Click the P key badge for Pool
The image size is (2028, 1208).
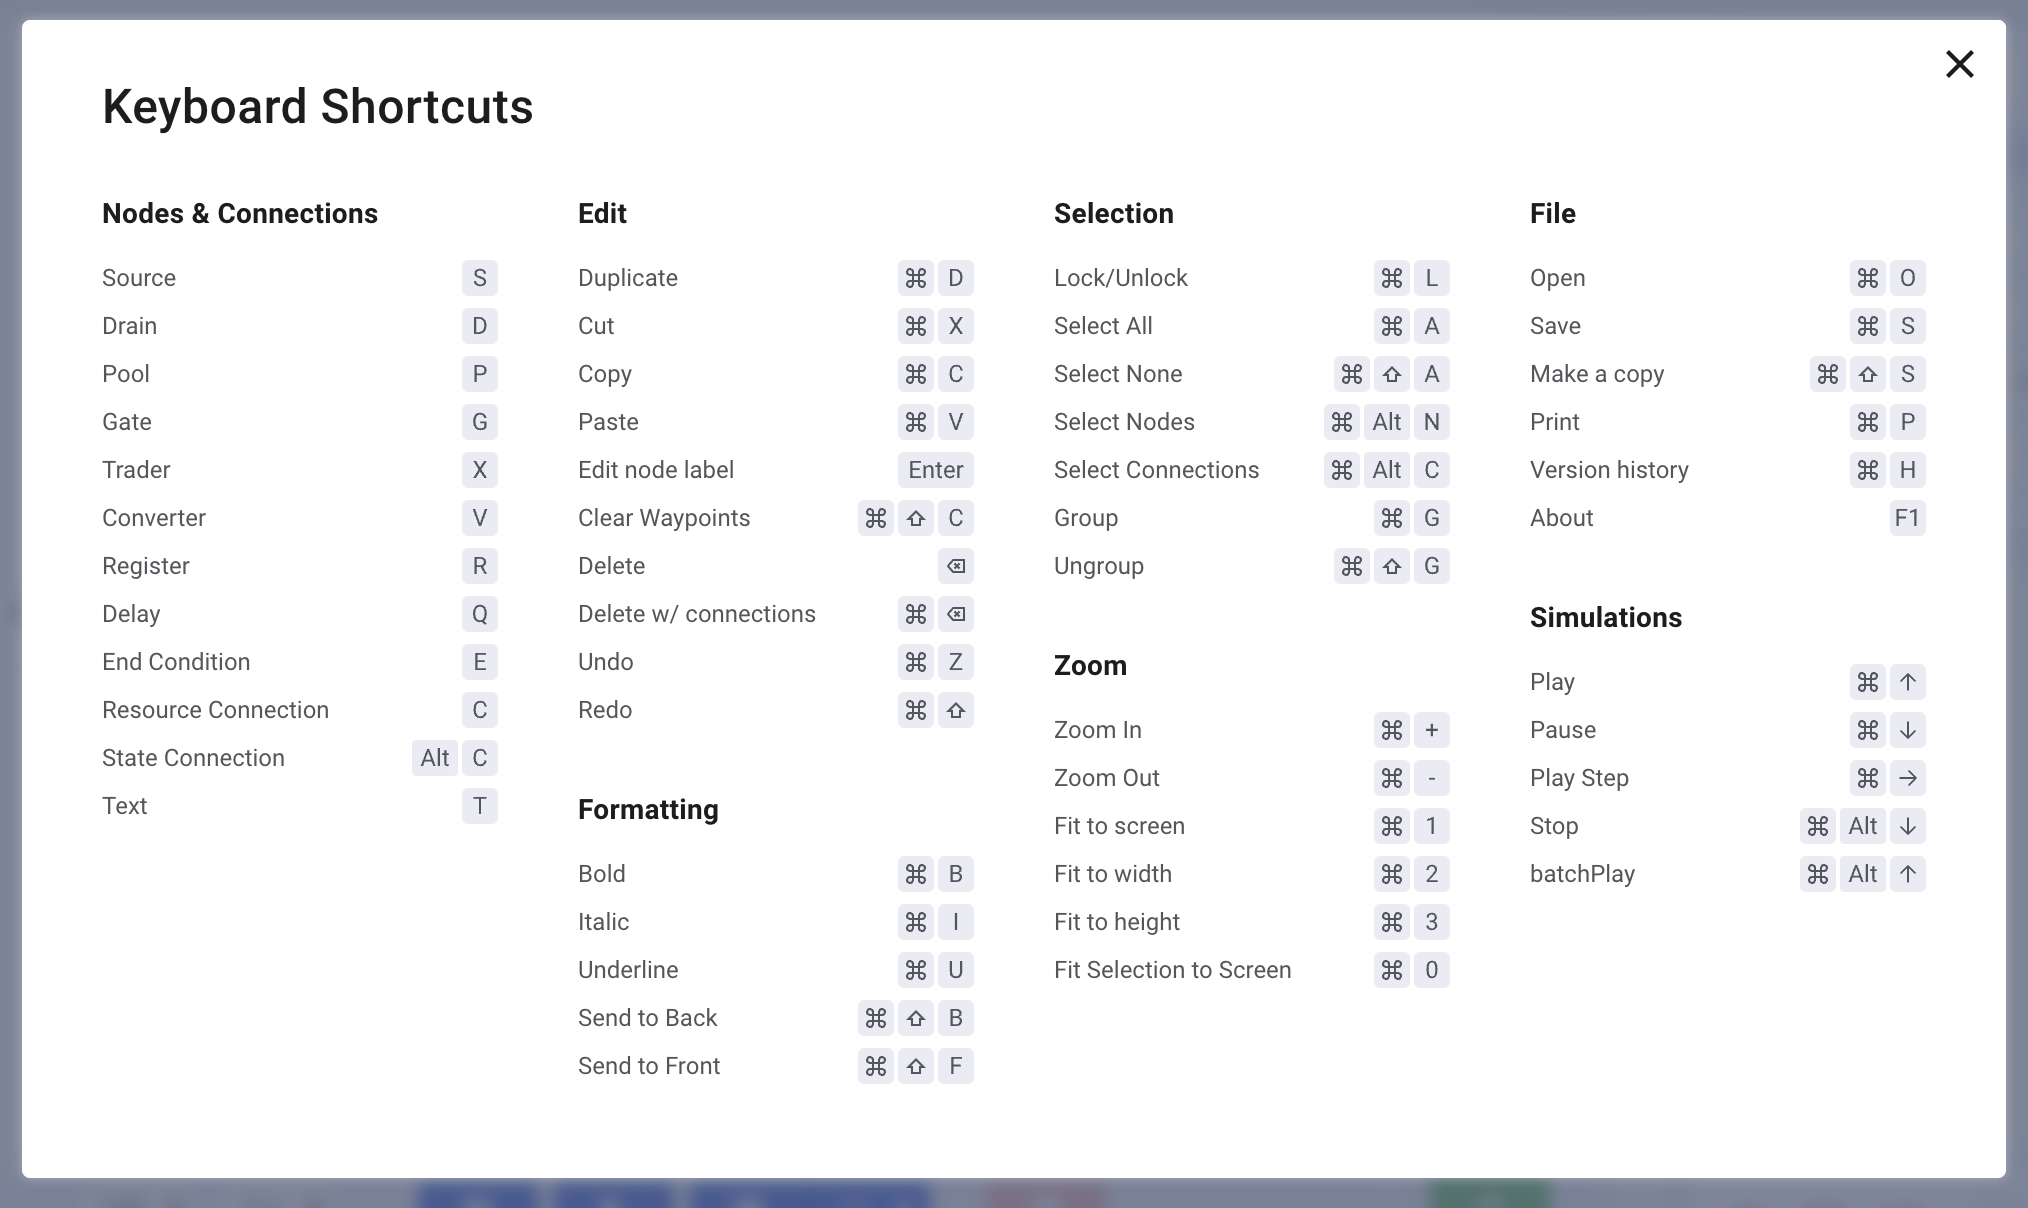(x=480, y=374)
